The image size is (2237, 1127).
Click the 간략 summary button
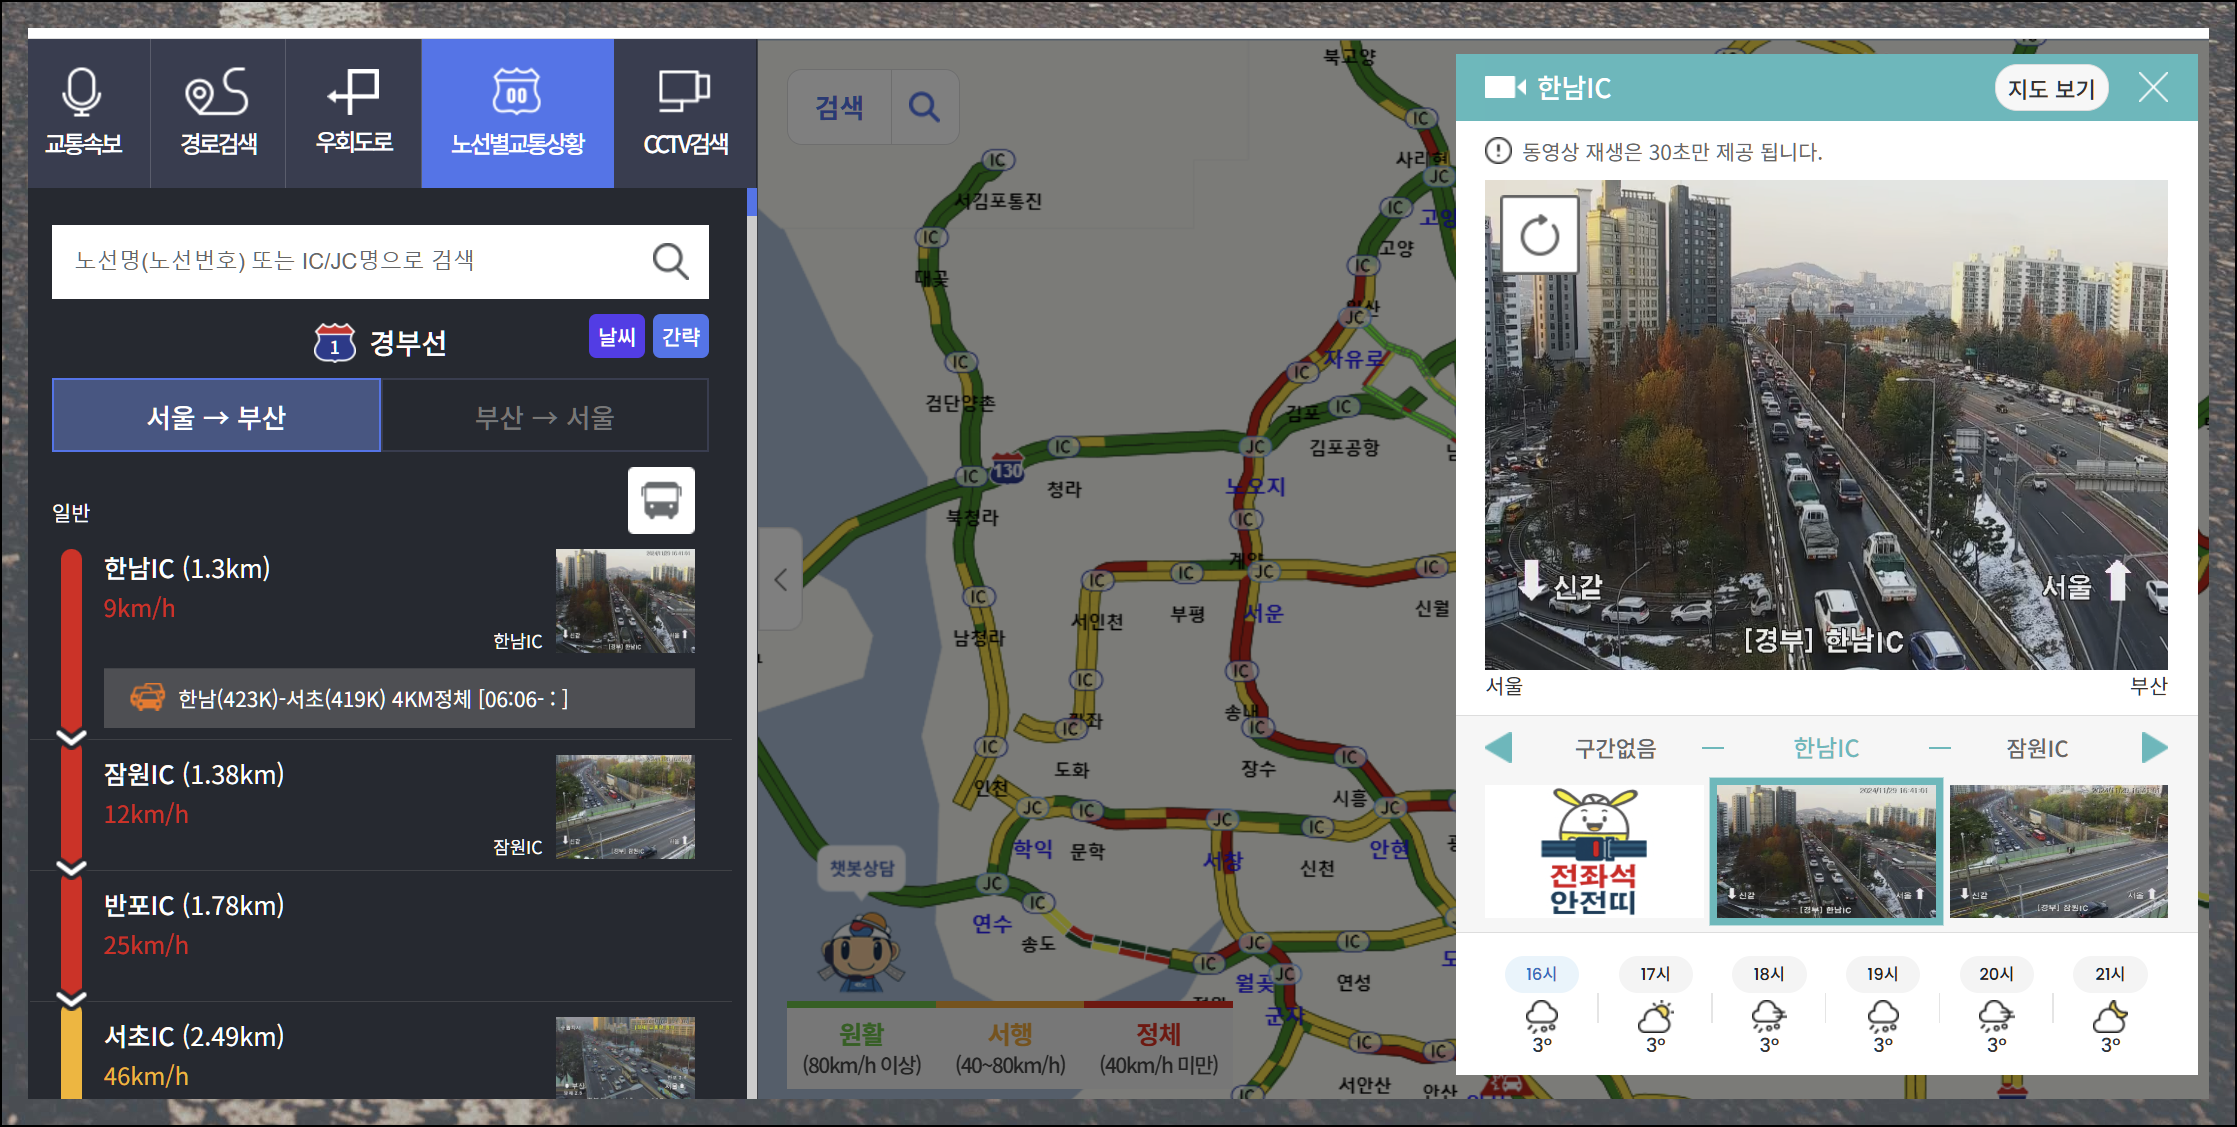[x=681, y=337]
